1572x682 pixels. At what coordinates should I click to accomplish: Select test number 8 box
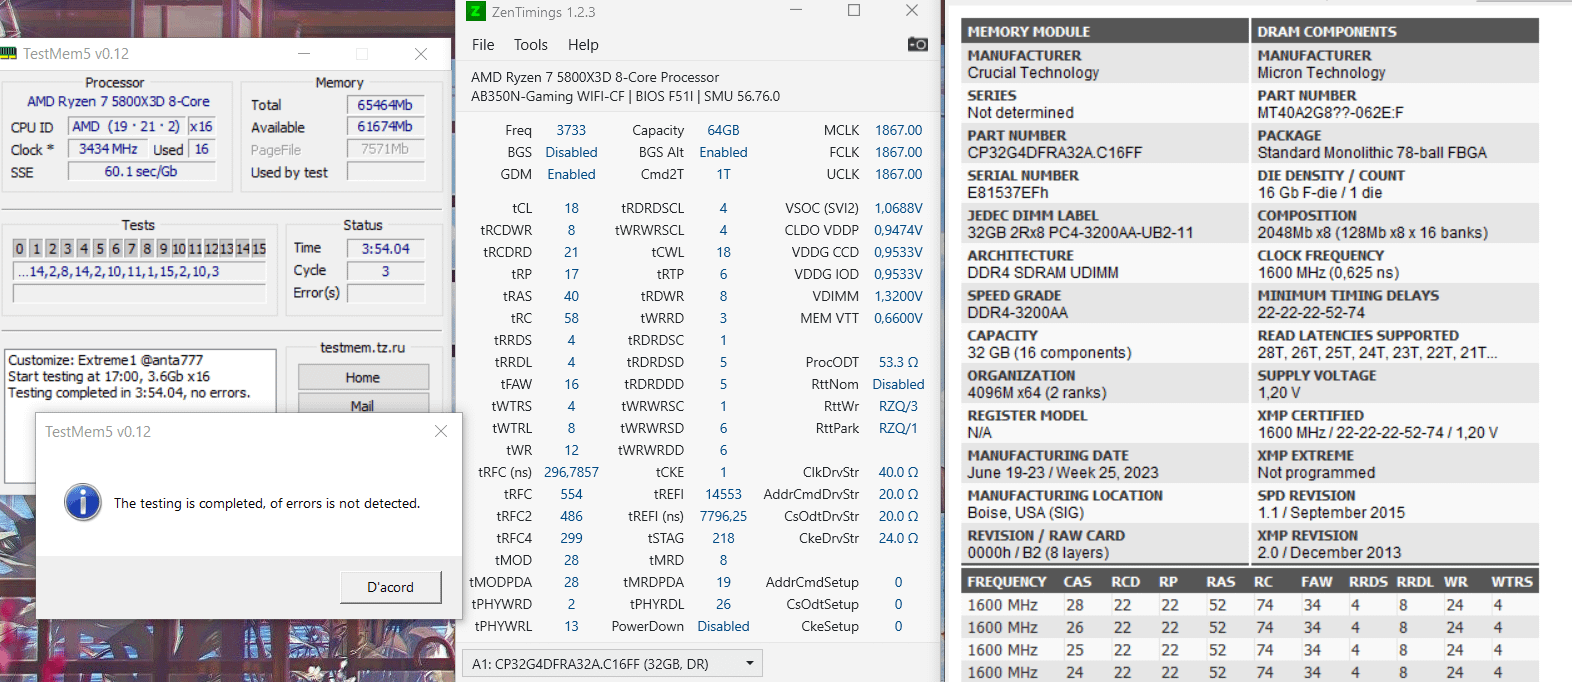coord(147,248)
